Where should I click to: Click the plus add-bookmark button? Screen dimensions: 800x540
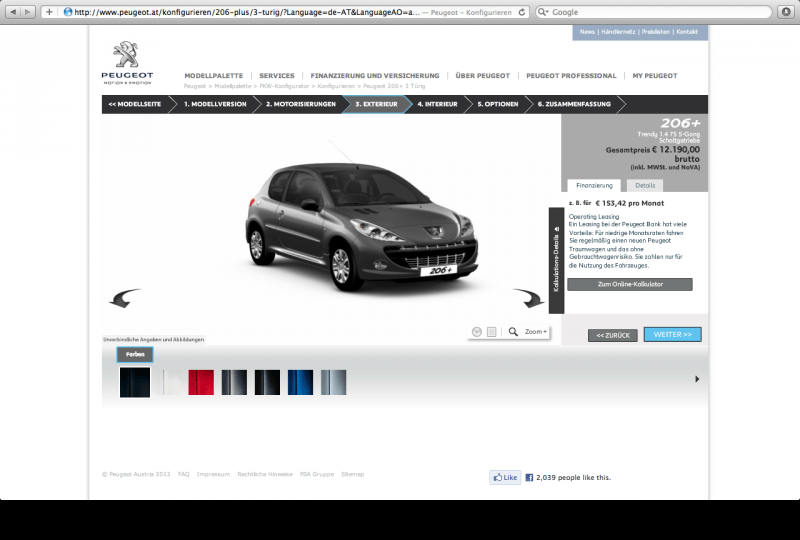pos(49,12)
